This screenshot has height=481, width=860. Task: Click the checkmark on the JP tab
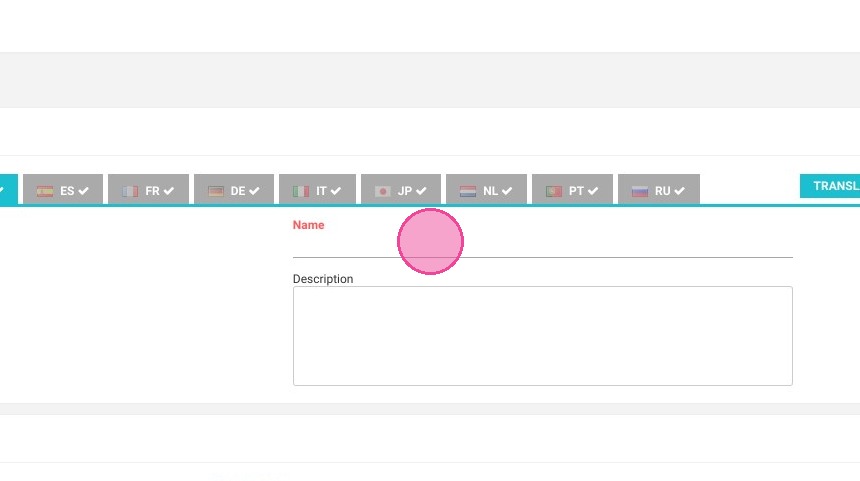coord(421,191)
